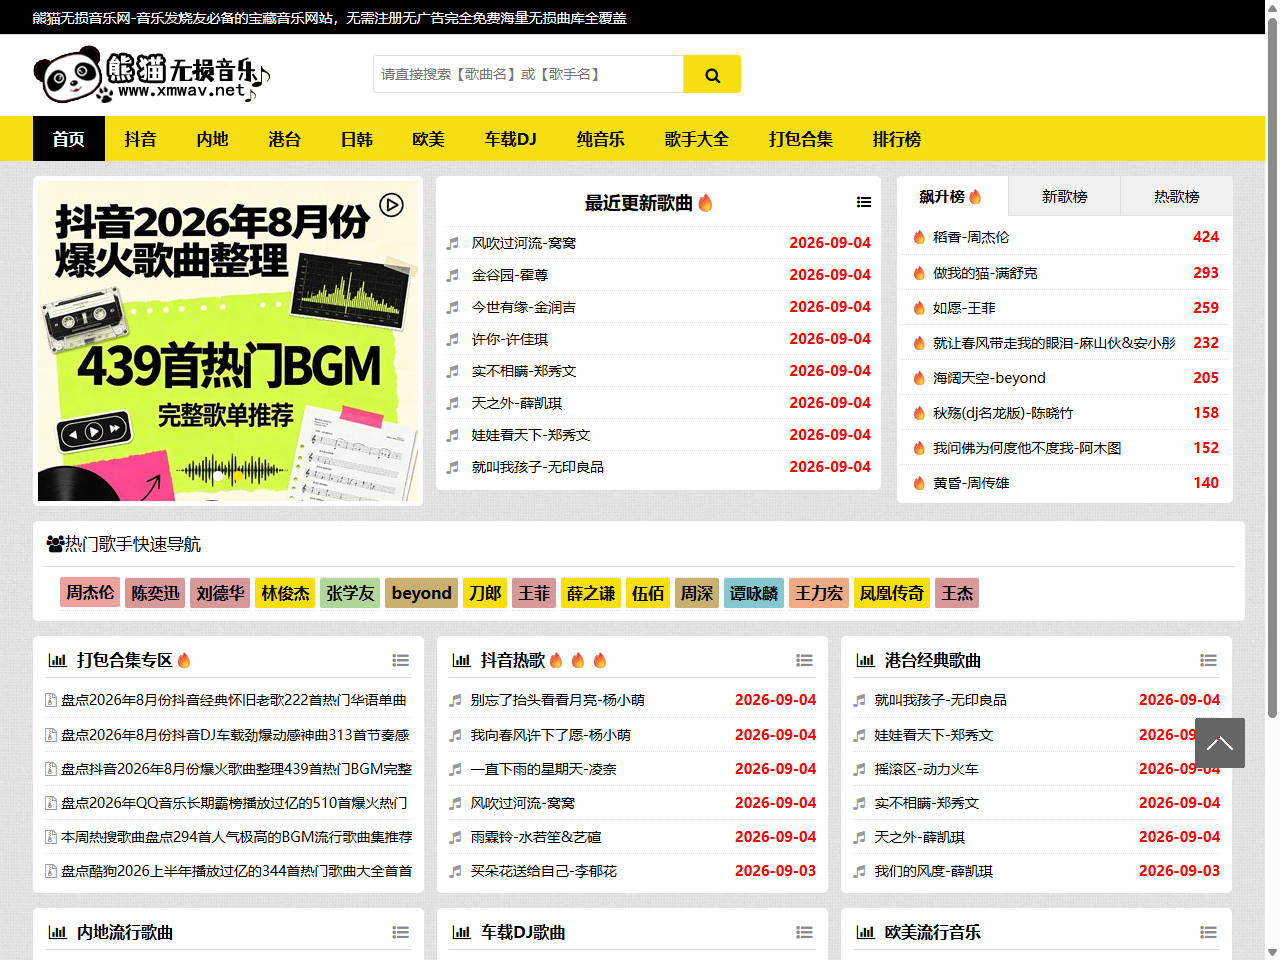Viewport: 1280px width, 960px height.
Task: Click flame icon beside 海阔天空-beyond
Action: [919, 378]
